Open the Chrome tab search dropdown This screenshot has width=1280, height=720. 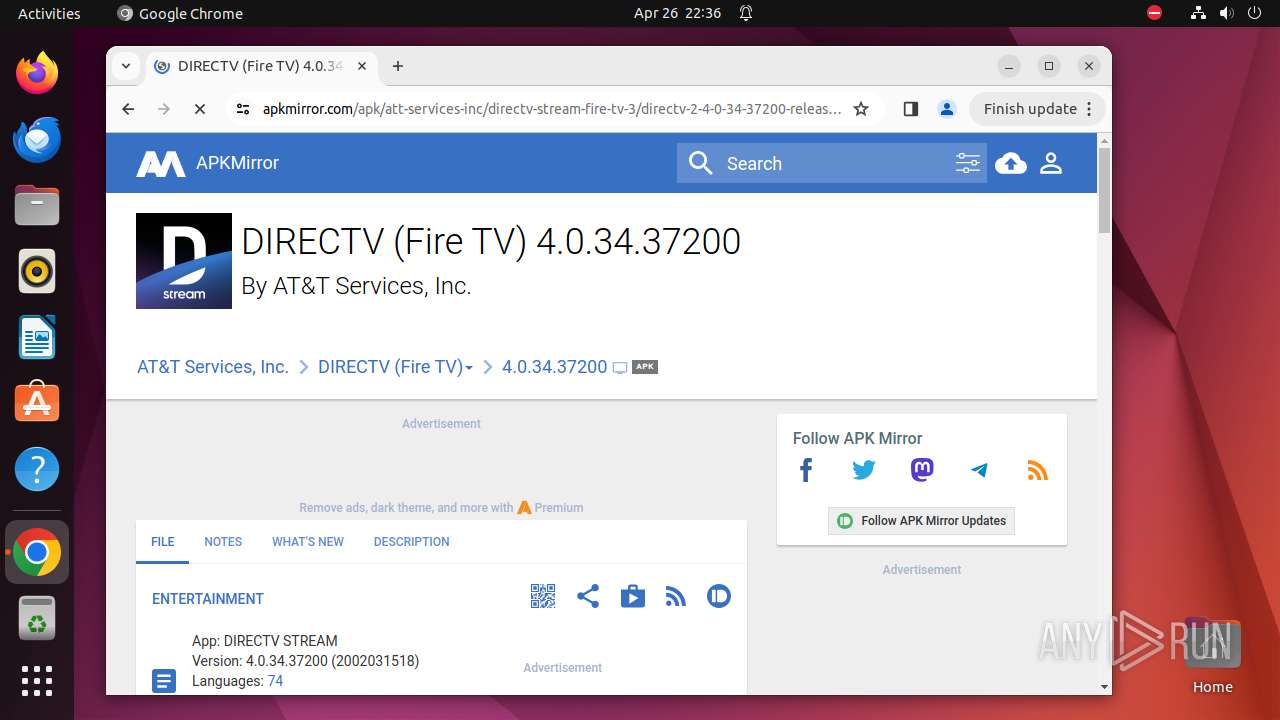pos(126,66)
